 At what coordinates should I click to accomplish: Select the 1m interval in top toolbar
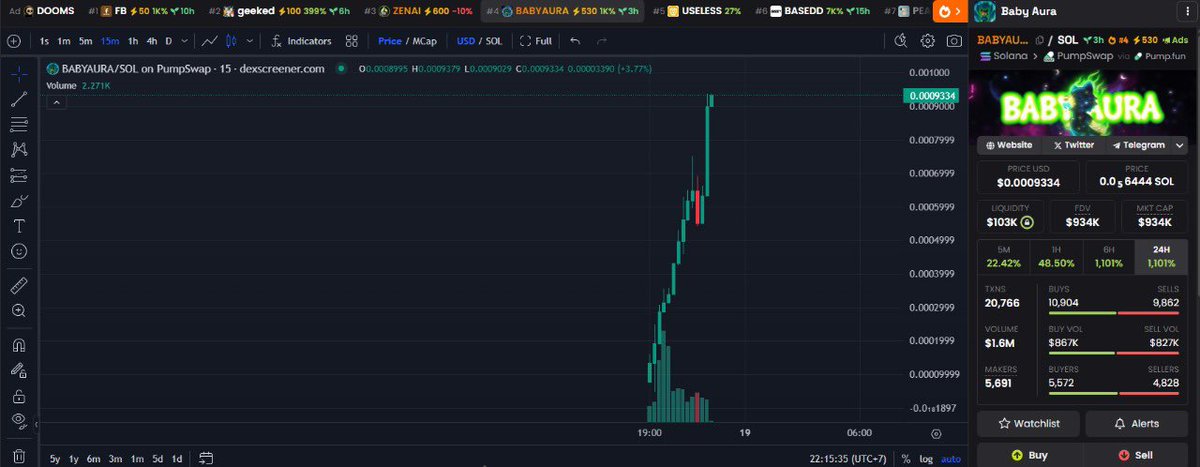[x=64, y=41]
